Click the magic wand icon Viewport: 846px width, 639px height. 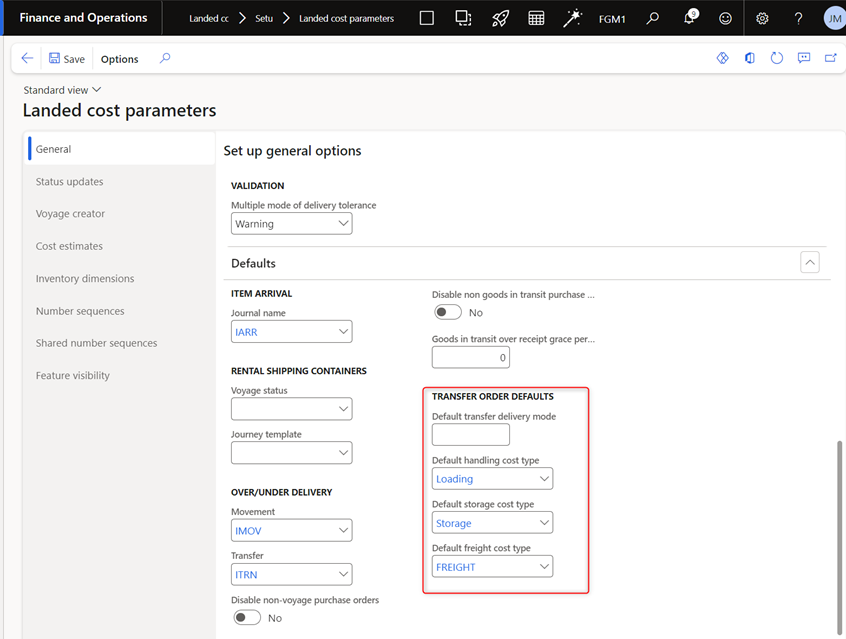[573, 19]
